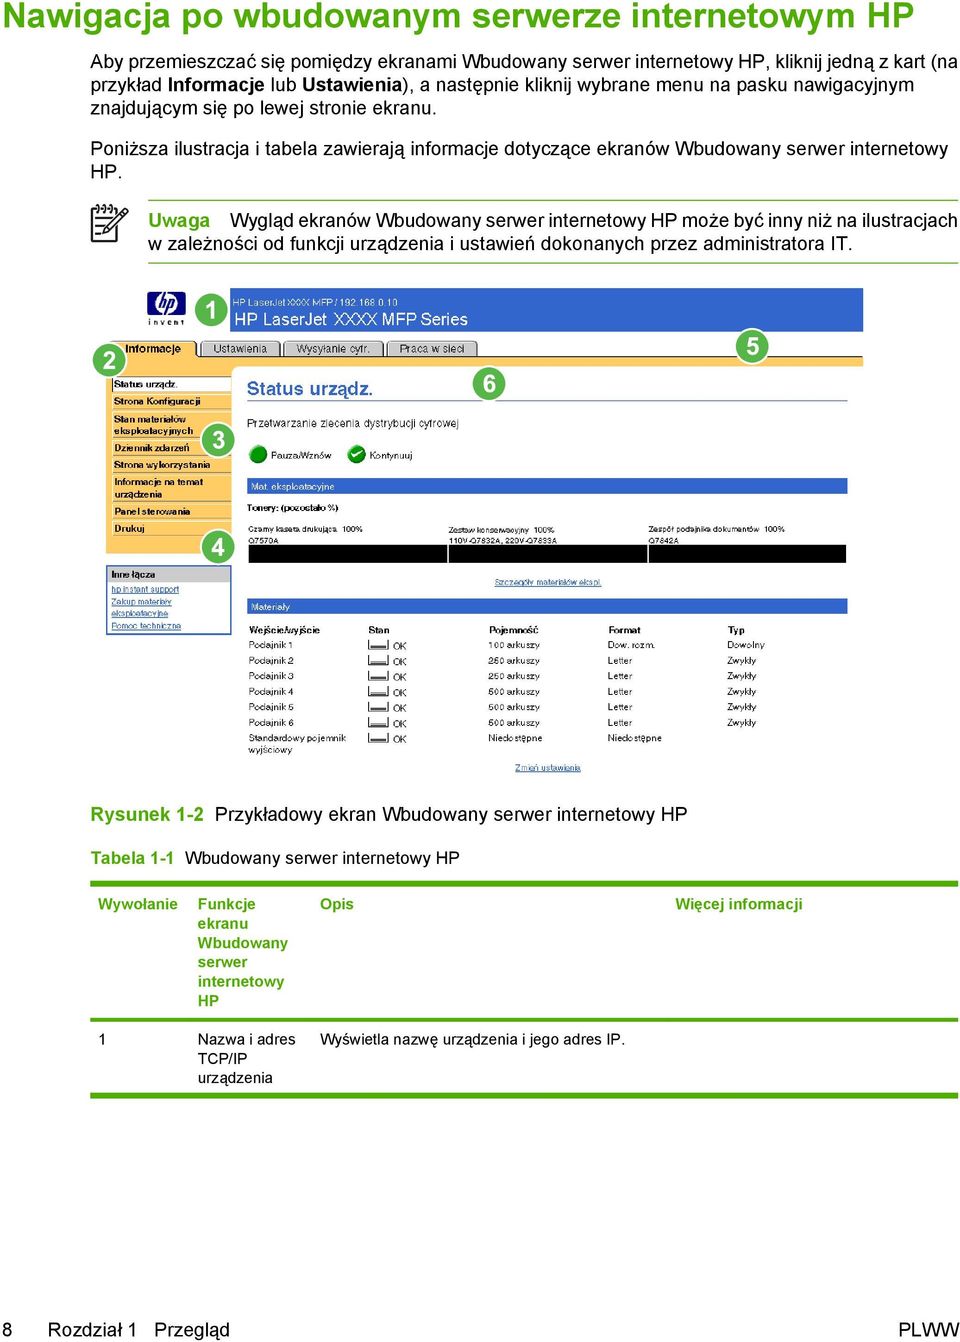960x1342 pixels.
Task: Click the tray status icon for Podajnik 2
Action: click(378, 661)
